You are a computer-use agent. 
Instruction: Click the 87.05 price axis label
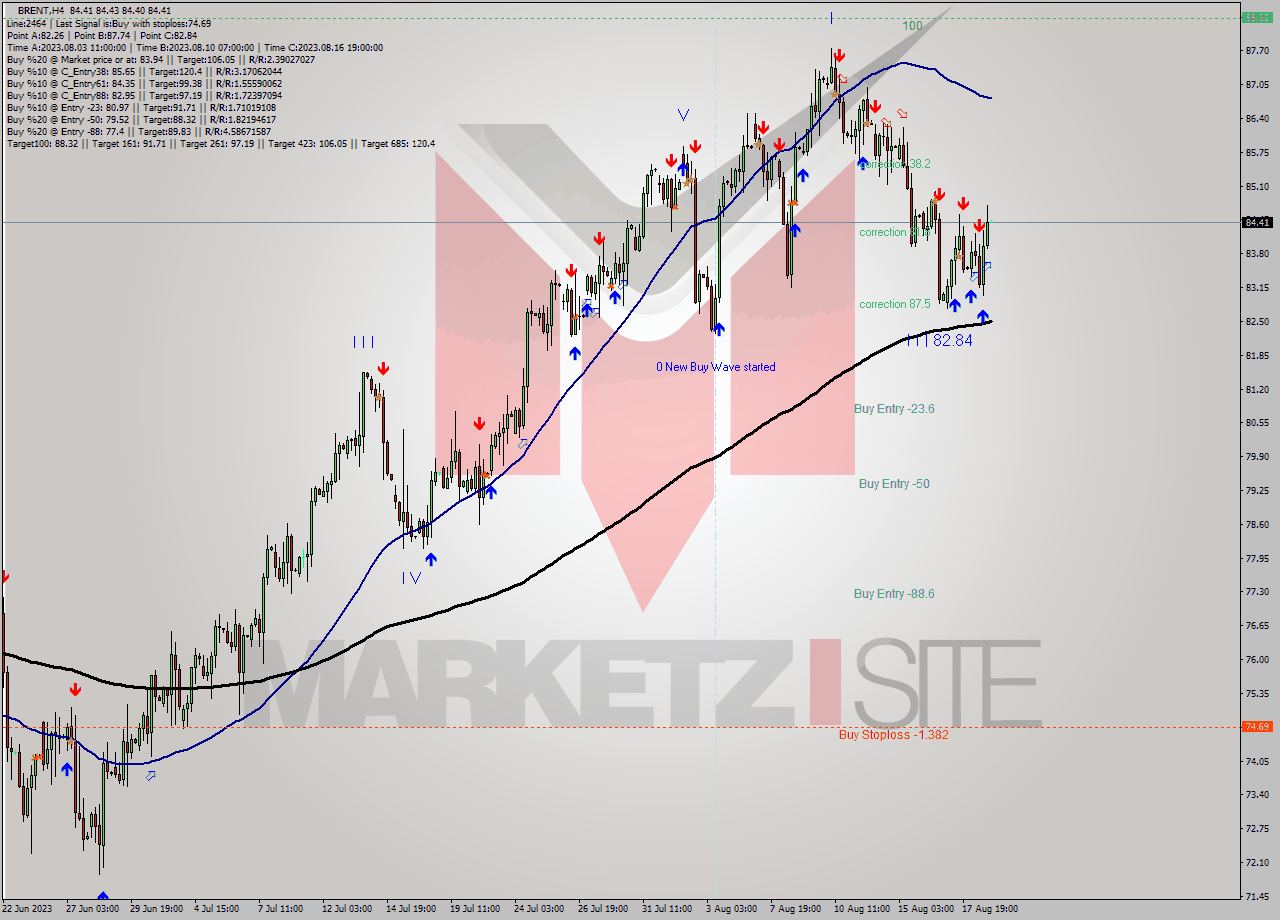pyautogui.click(x=1257, y=84)
